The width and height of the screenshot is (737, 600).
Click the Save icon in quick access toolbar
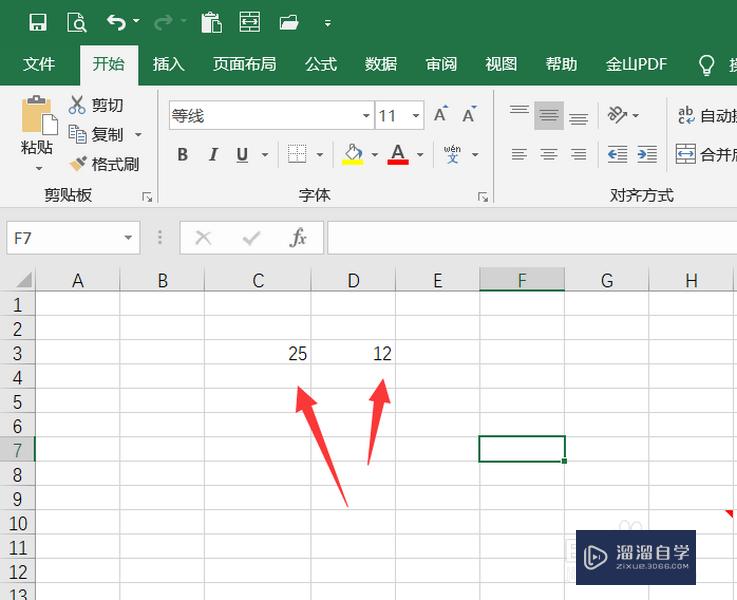[38, 22]
